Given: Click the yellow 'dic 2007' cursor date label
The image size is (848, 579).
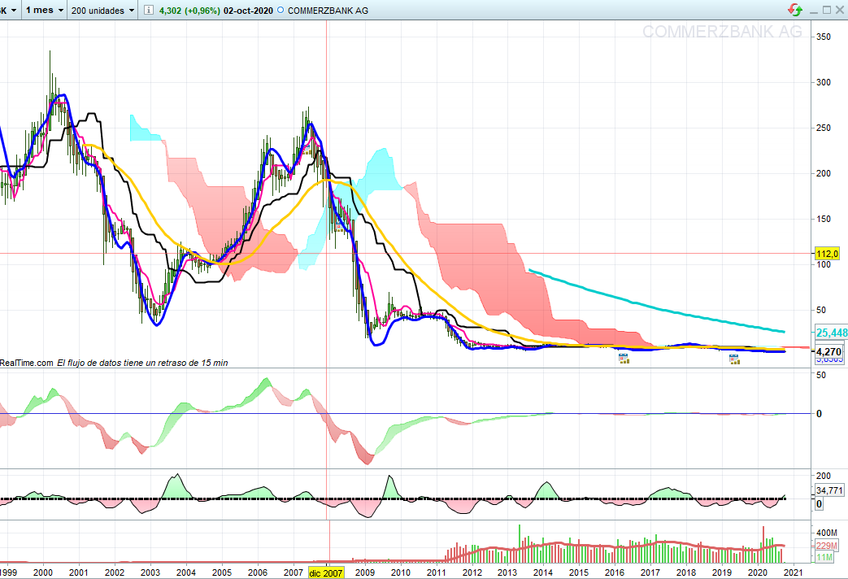Looking at the screenshot, I should pyautogui.click(x=326, y=573).
